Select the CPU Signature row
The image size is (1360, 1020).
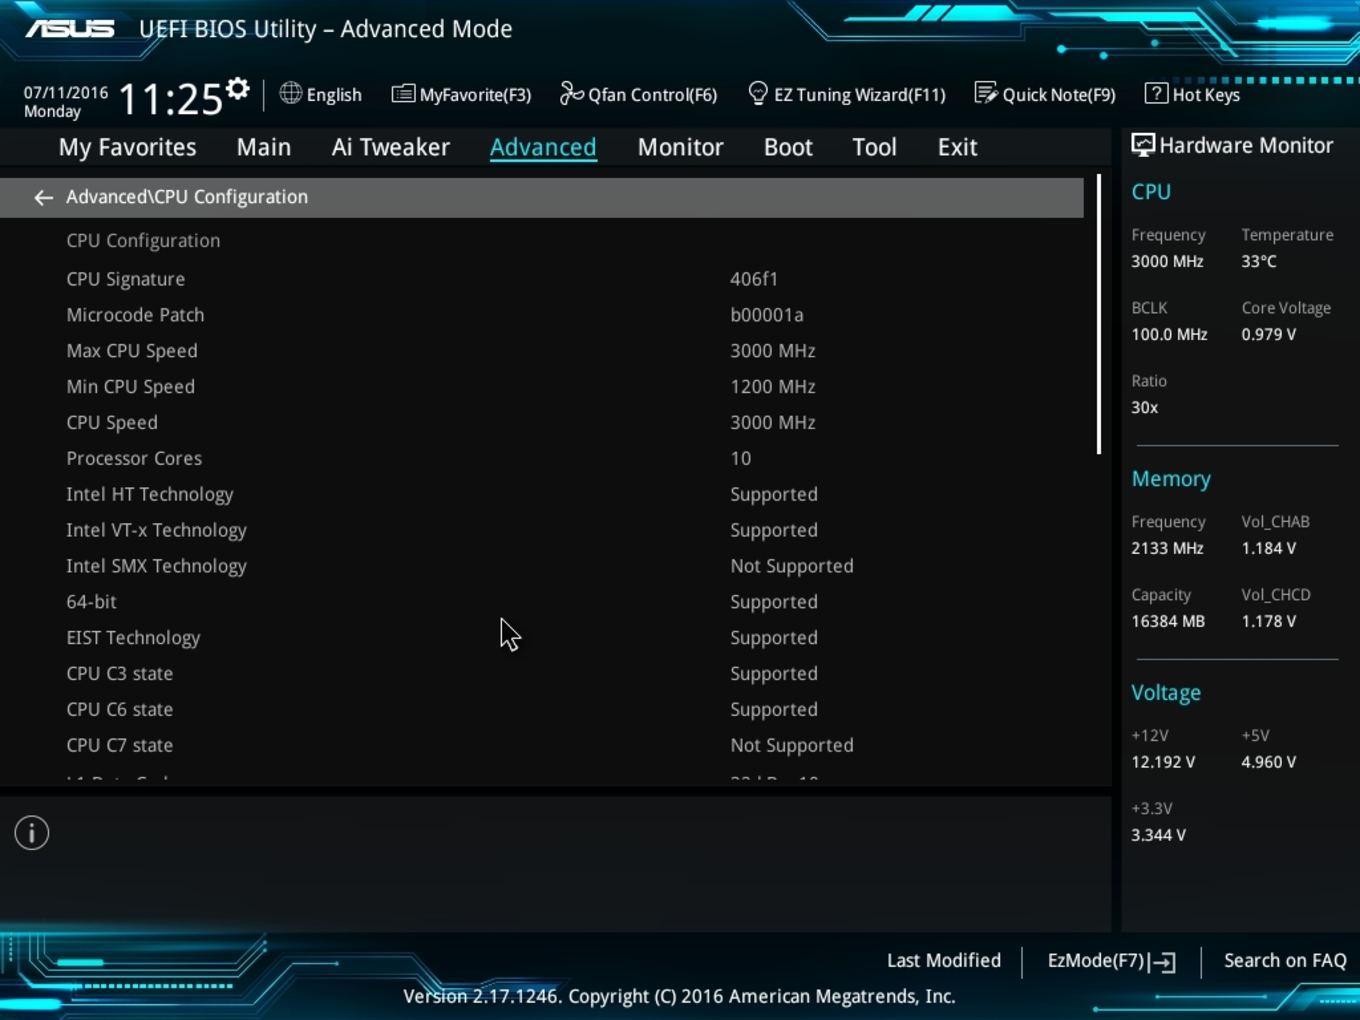click(x=542, y=279)
